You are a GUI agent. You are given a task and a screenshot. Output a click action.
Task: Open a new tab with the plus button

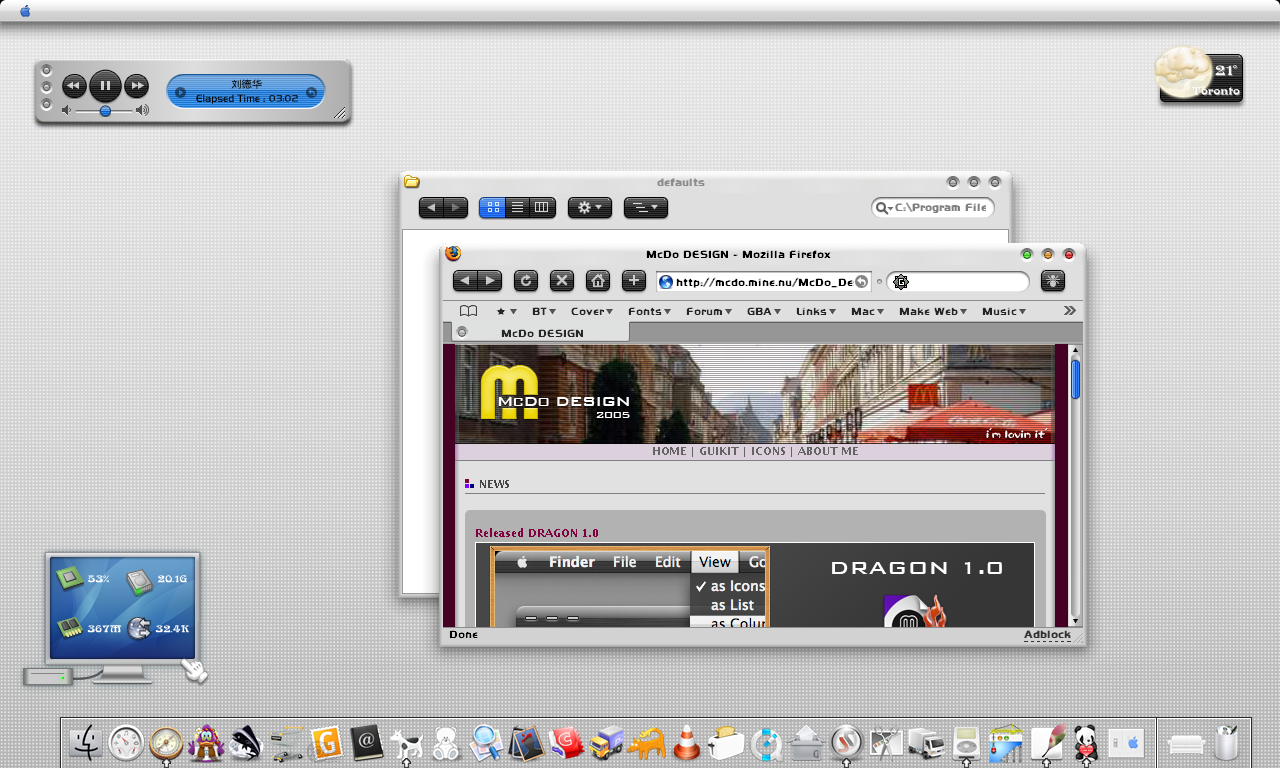(x=634, y=281)
